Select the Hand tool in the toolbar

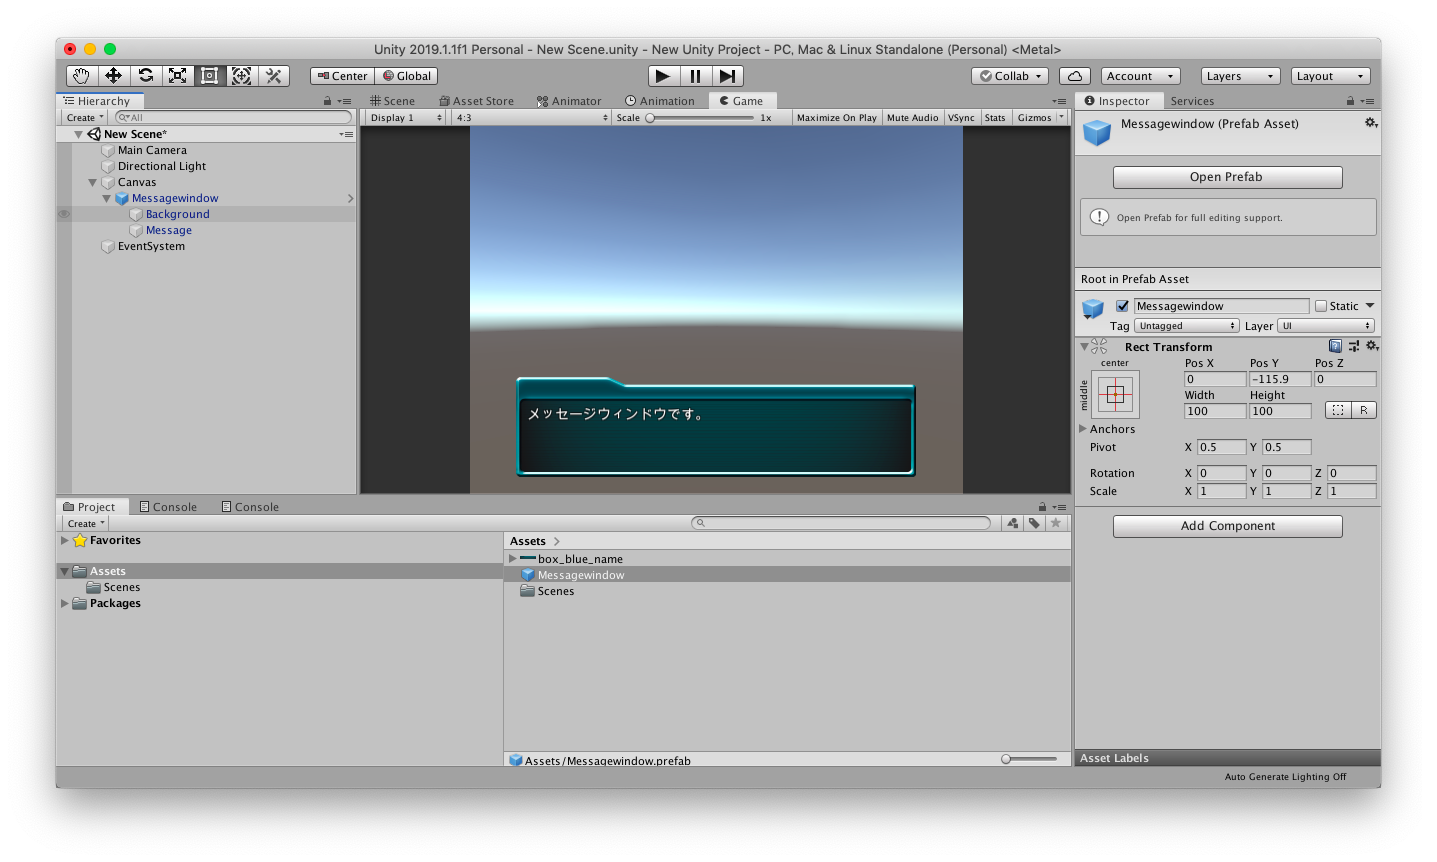pos(80,75)
